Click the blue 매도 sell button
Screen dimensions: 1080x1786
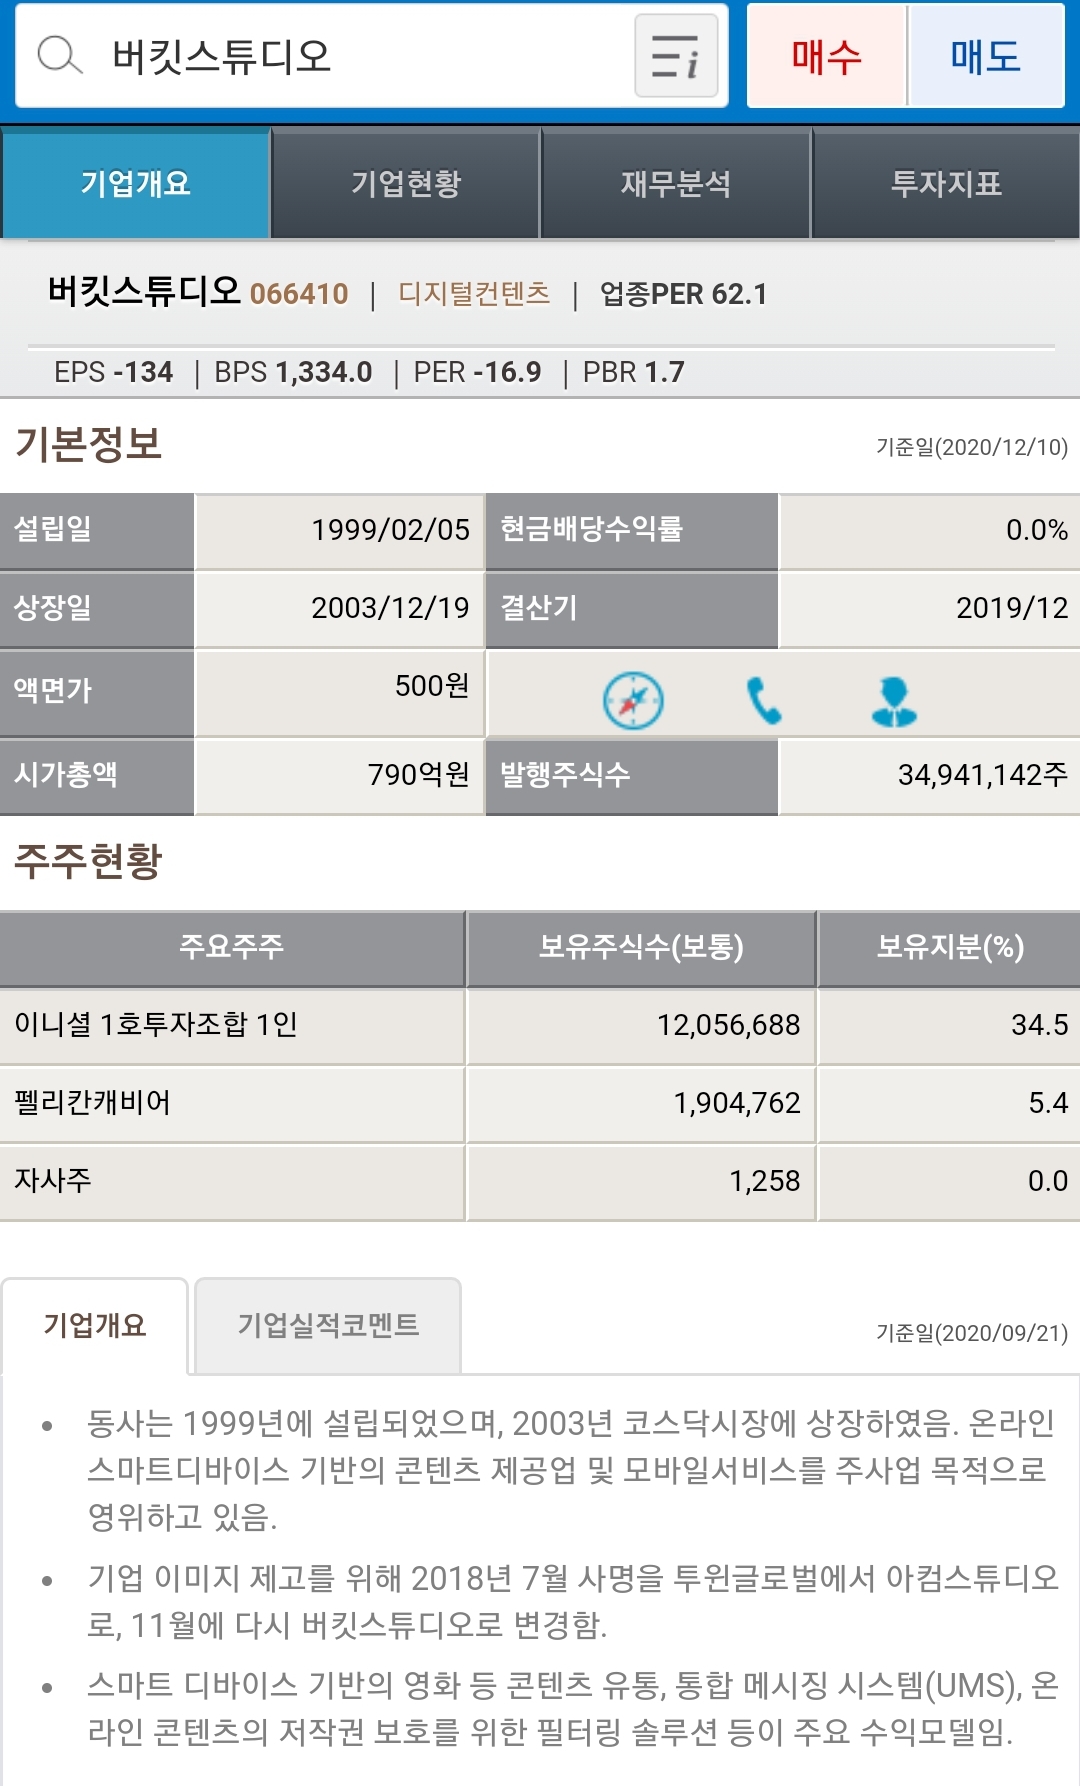coord(986,55)
